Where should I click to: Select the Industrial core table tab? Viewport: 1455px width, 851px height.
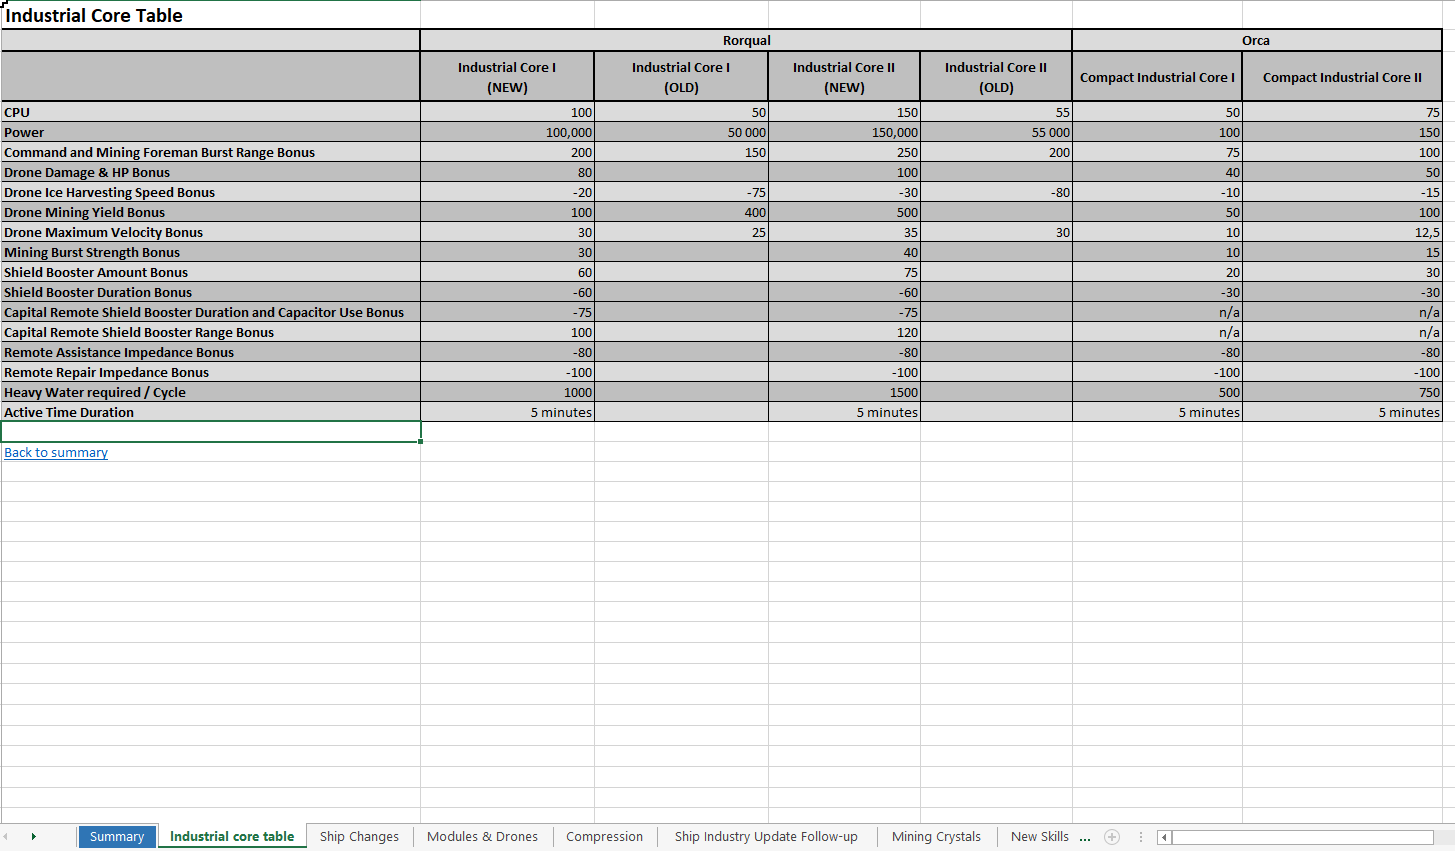click(x=232, y=837)
